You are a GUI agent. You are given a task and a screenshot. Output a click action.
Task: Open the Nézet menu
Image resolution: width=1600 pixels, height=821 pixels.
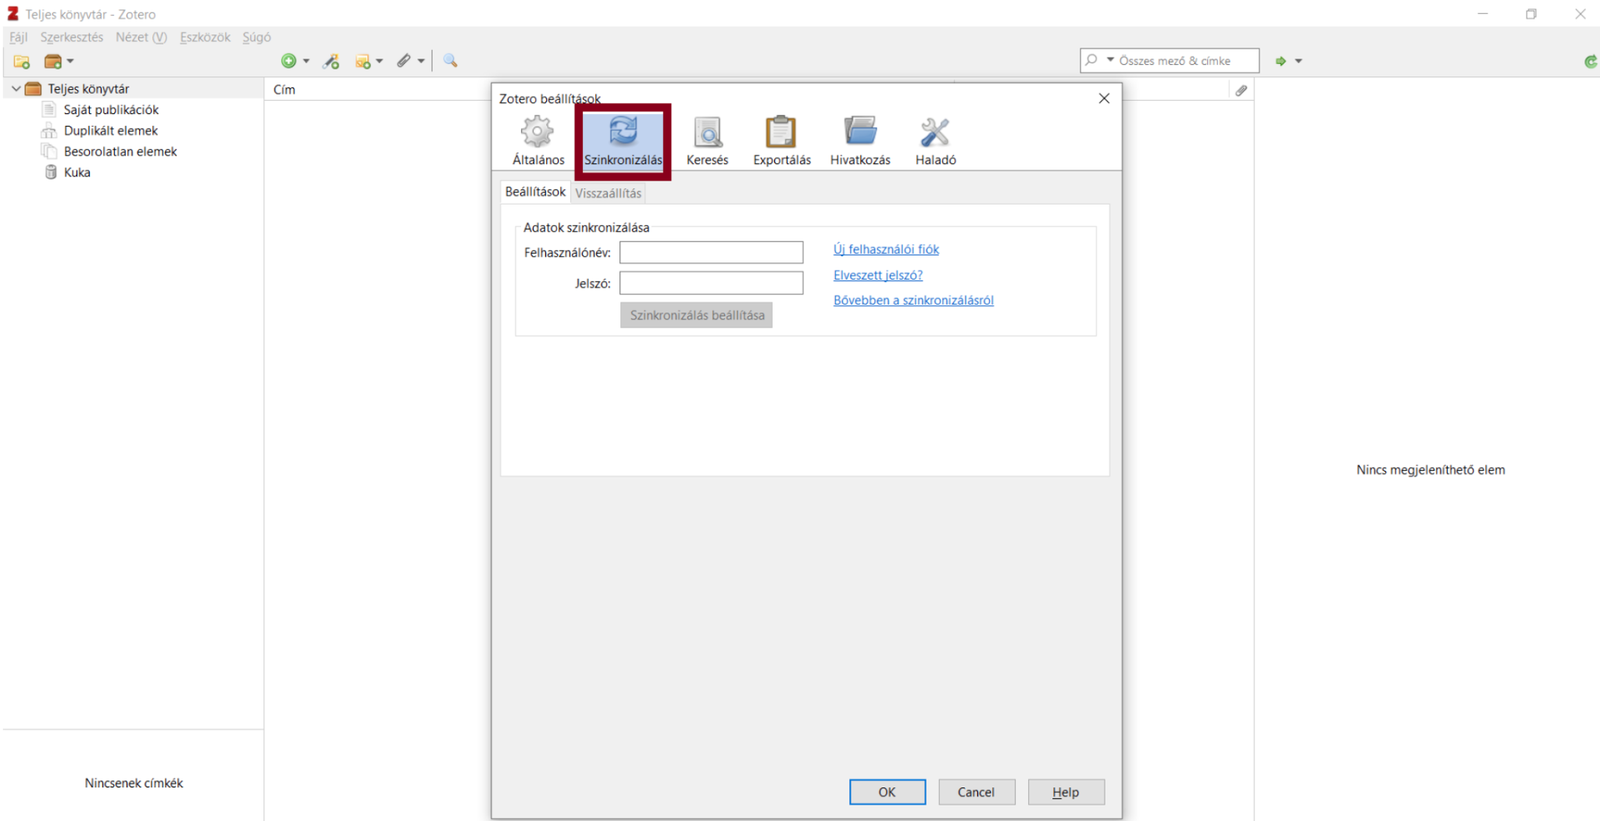pos(140,37)
